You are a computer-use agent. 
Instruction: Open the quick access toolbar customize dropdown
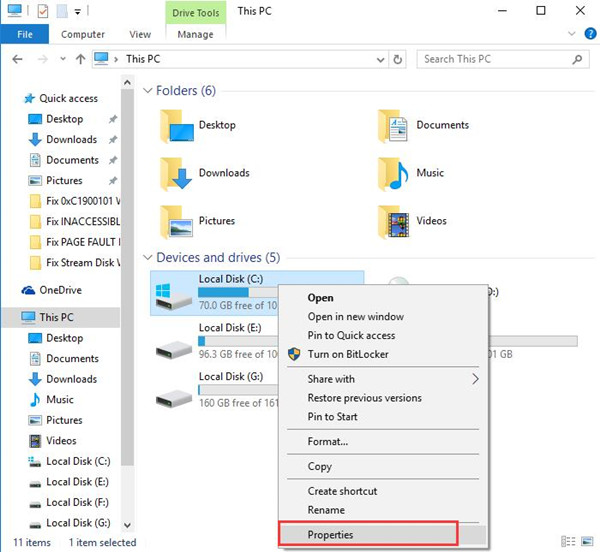click(78, 12)
